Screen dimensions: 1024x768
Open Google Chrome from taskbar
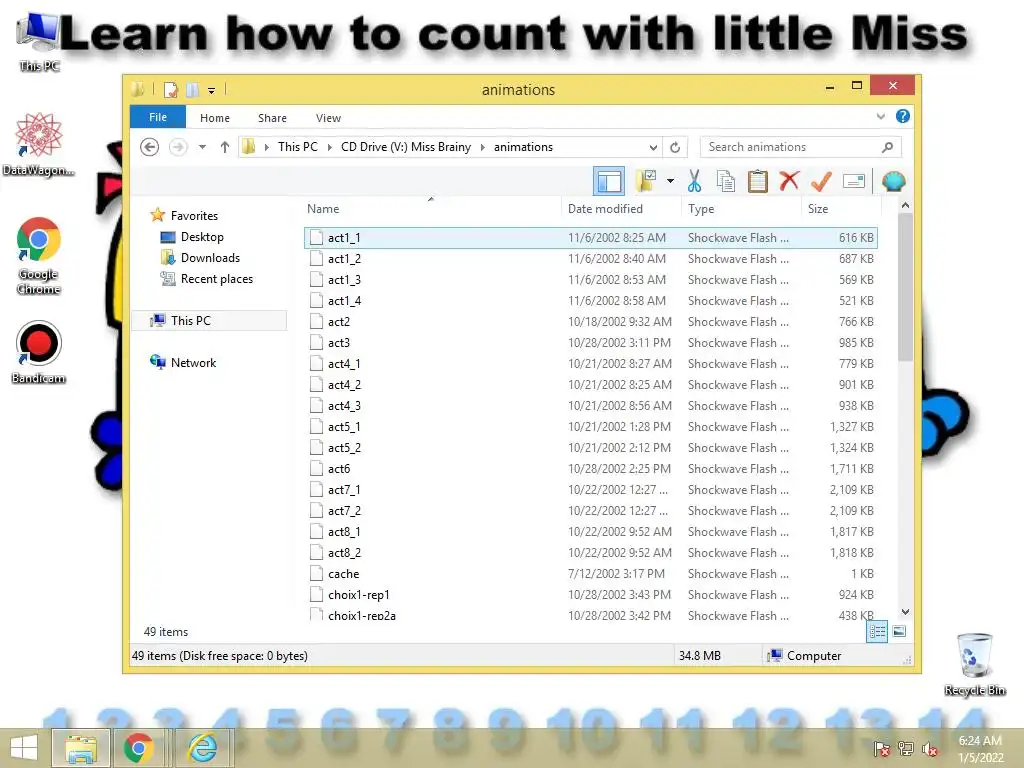click(138, 748)
